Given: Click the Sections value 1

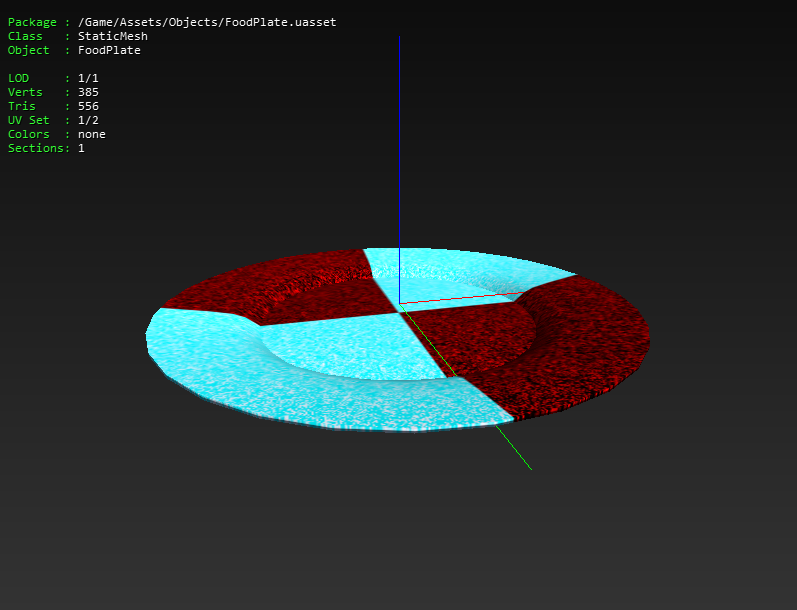Looking at the screenshot, I should (81, 148).
